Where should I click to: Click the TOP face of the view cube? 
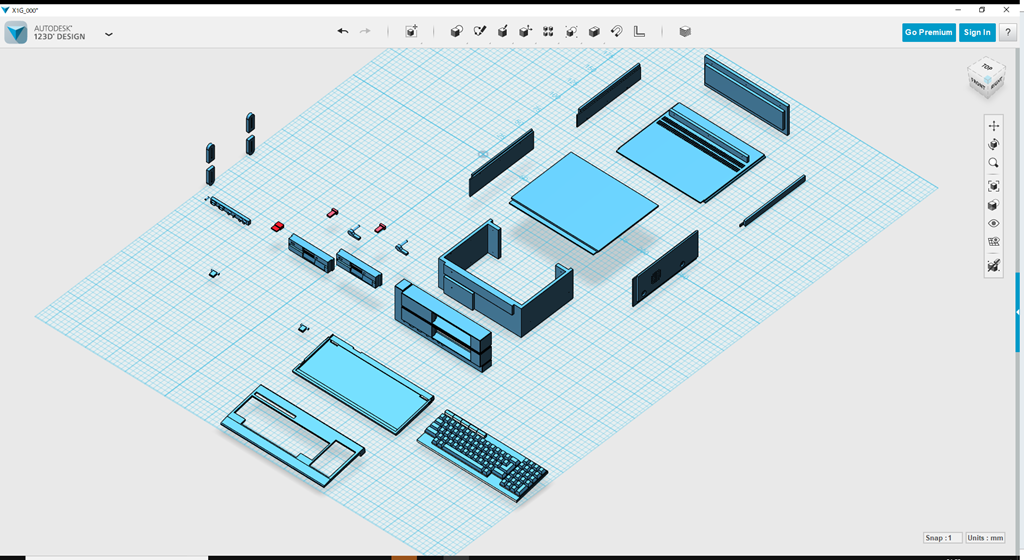(x=987, y=68)
